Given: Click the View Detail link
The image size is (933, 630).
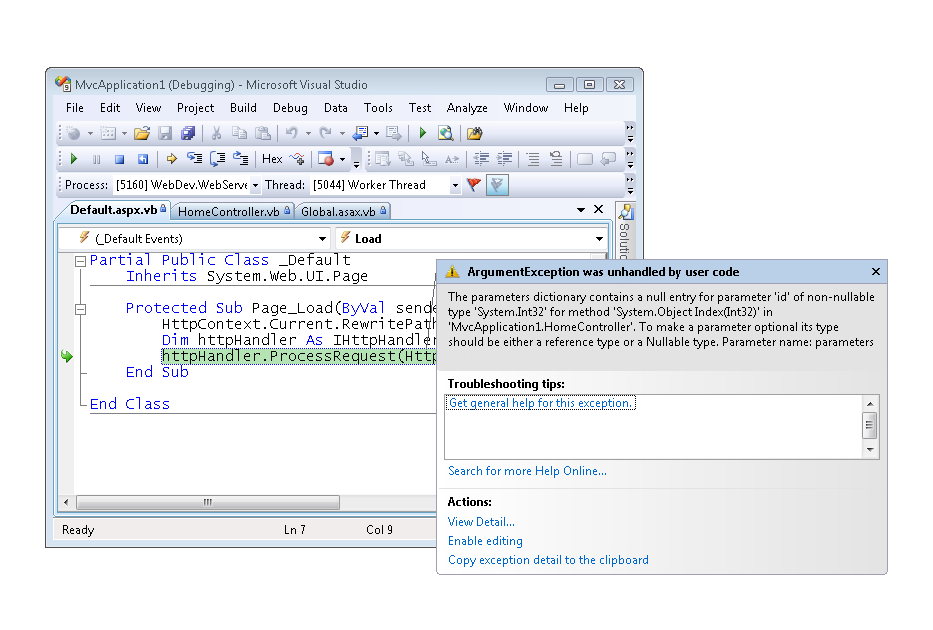Looking at the screenshot, I should [481, 521].
